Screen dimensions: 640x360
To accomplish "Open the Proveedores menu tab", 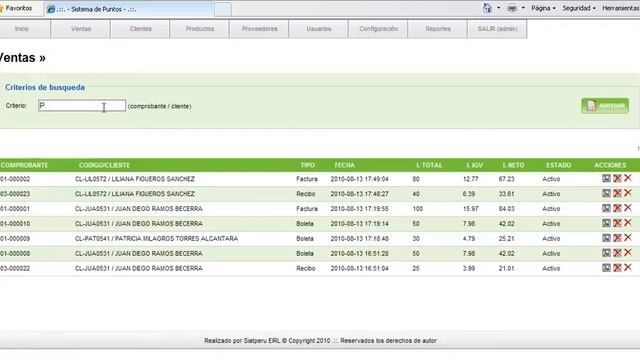I will click(260, 29).
